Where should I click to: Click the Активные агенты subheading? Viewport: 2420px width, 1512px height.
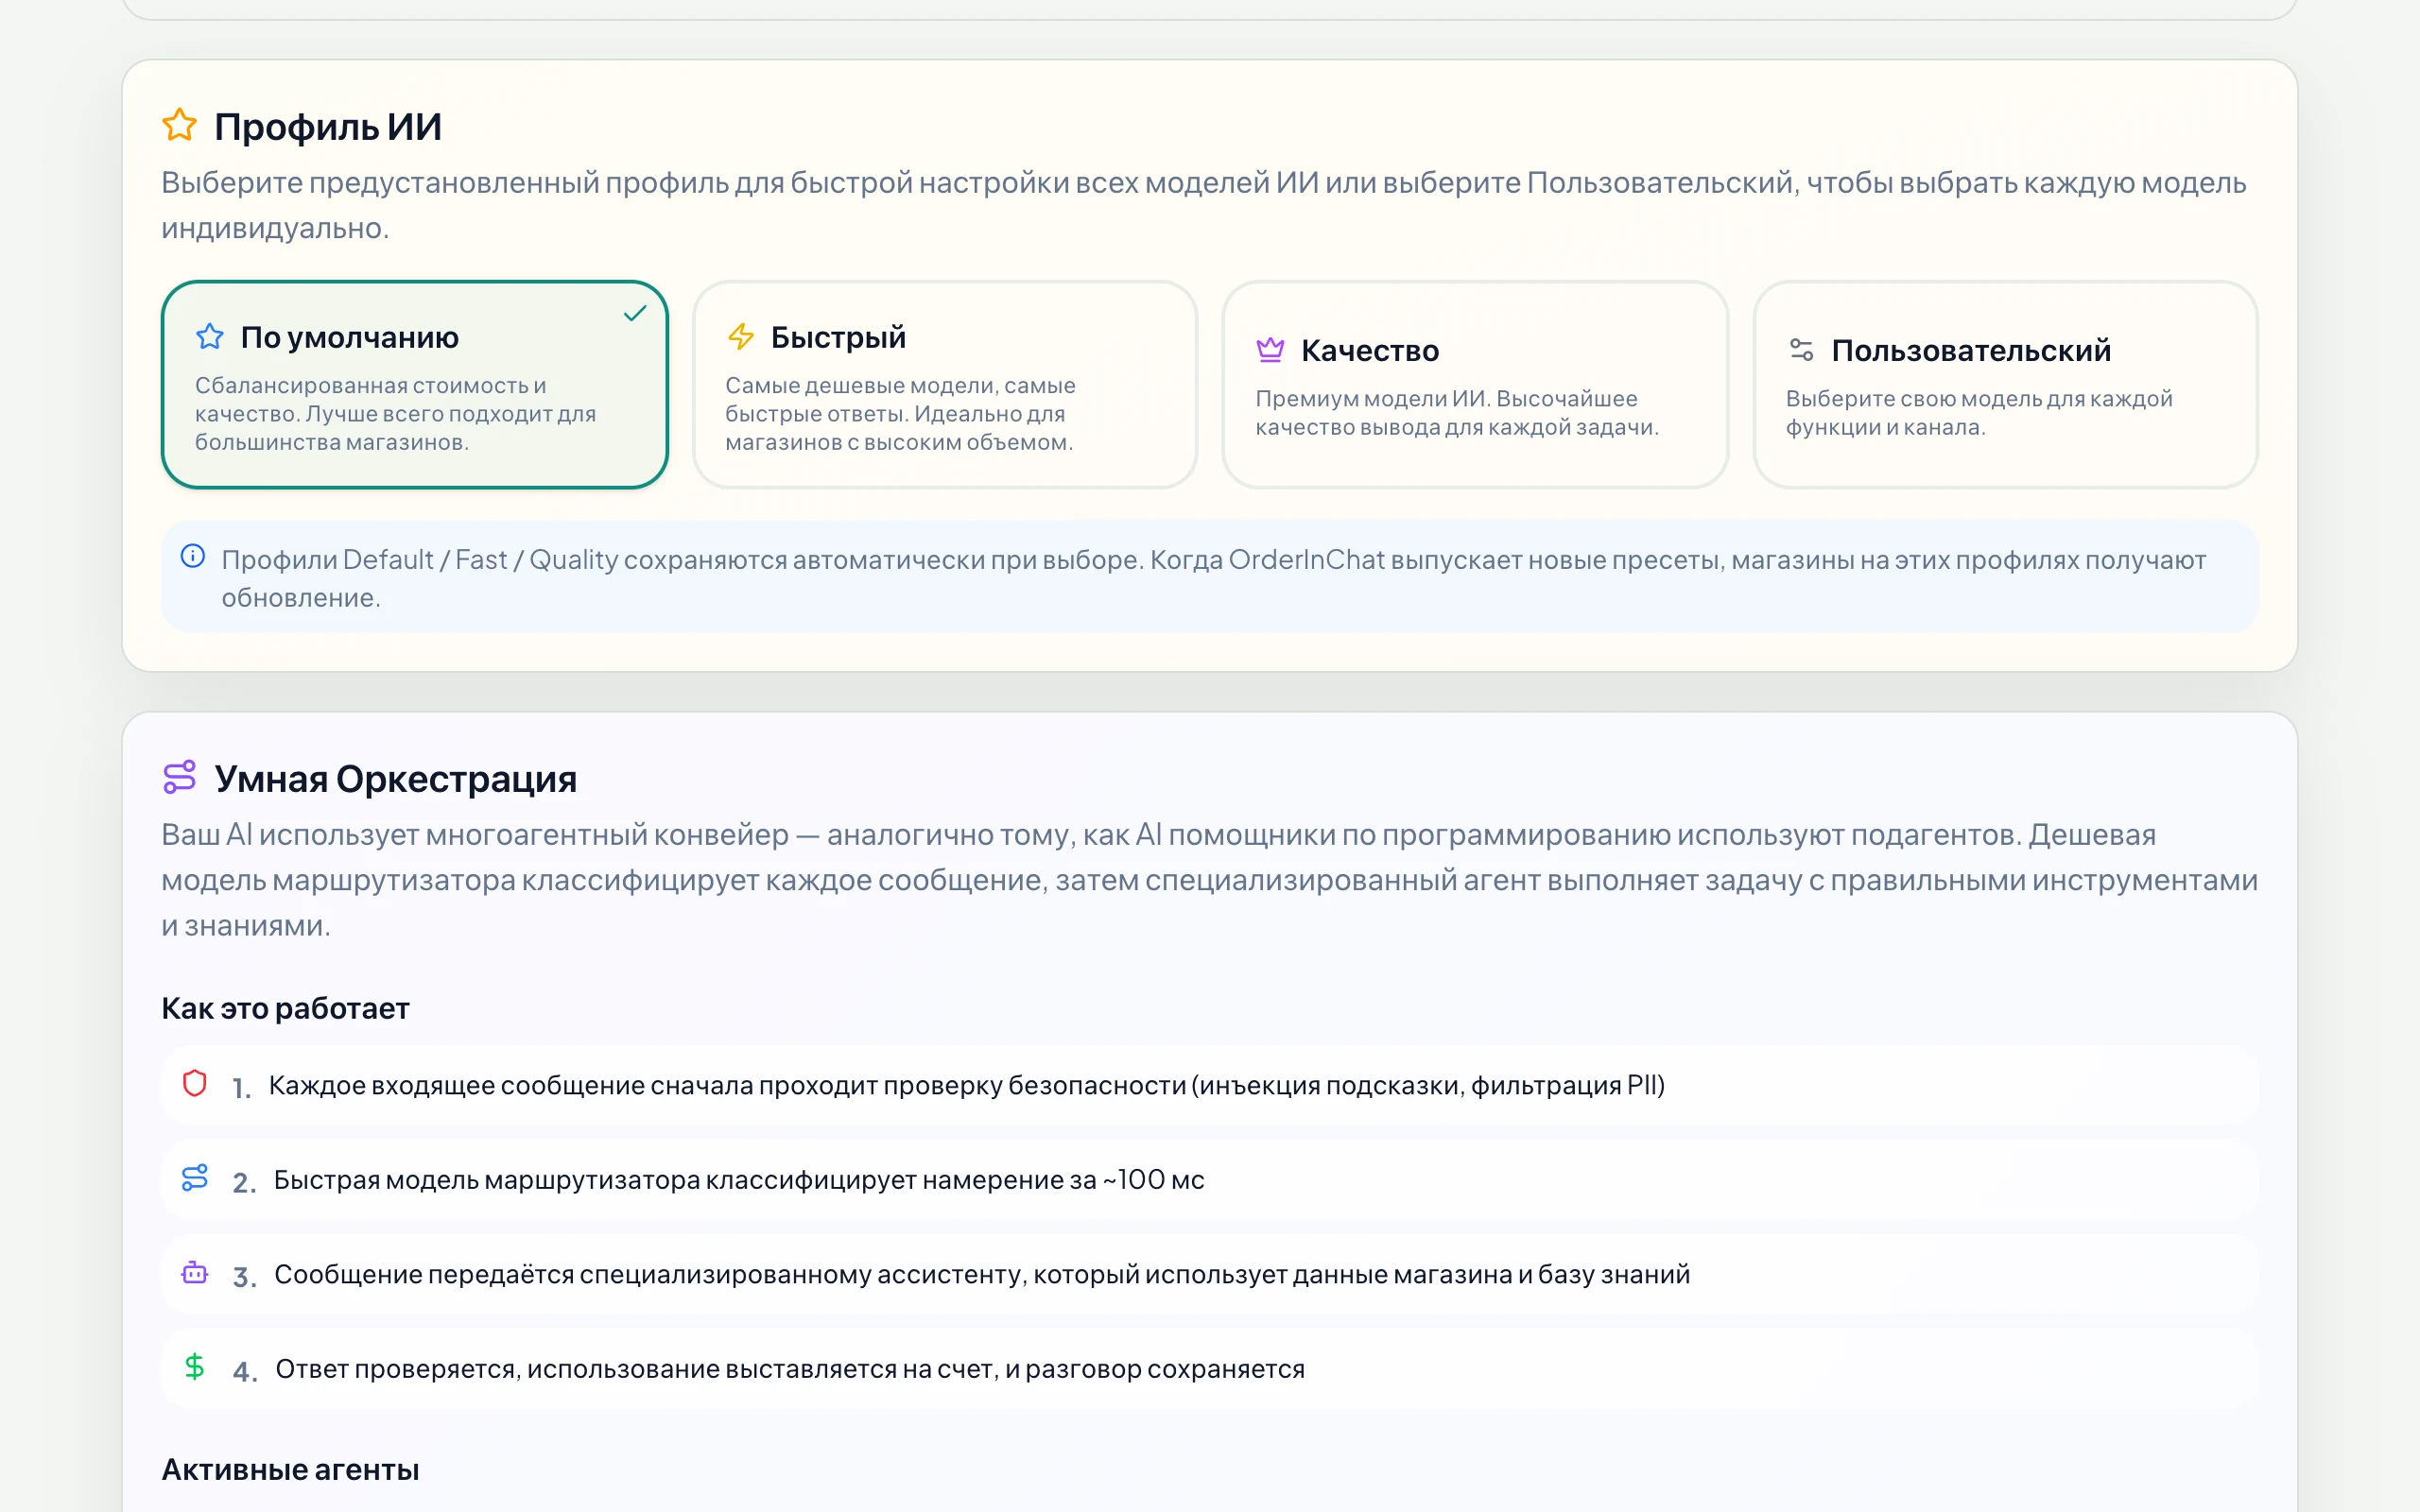(x=291, y=1469)
